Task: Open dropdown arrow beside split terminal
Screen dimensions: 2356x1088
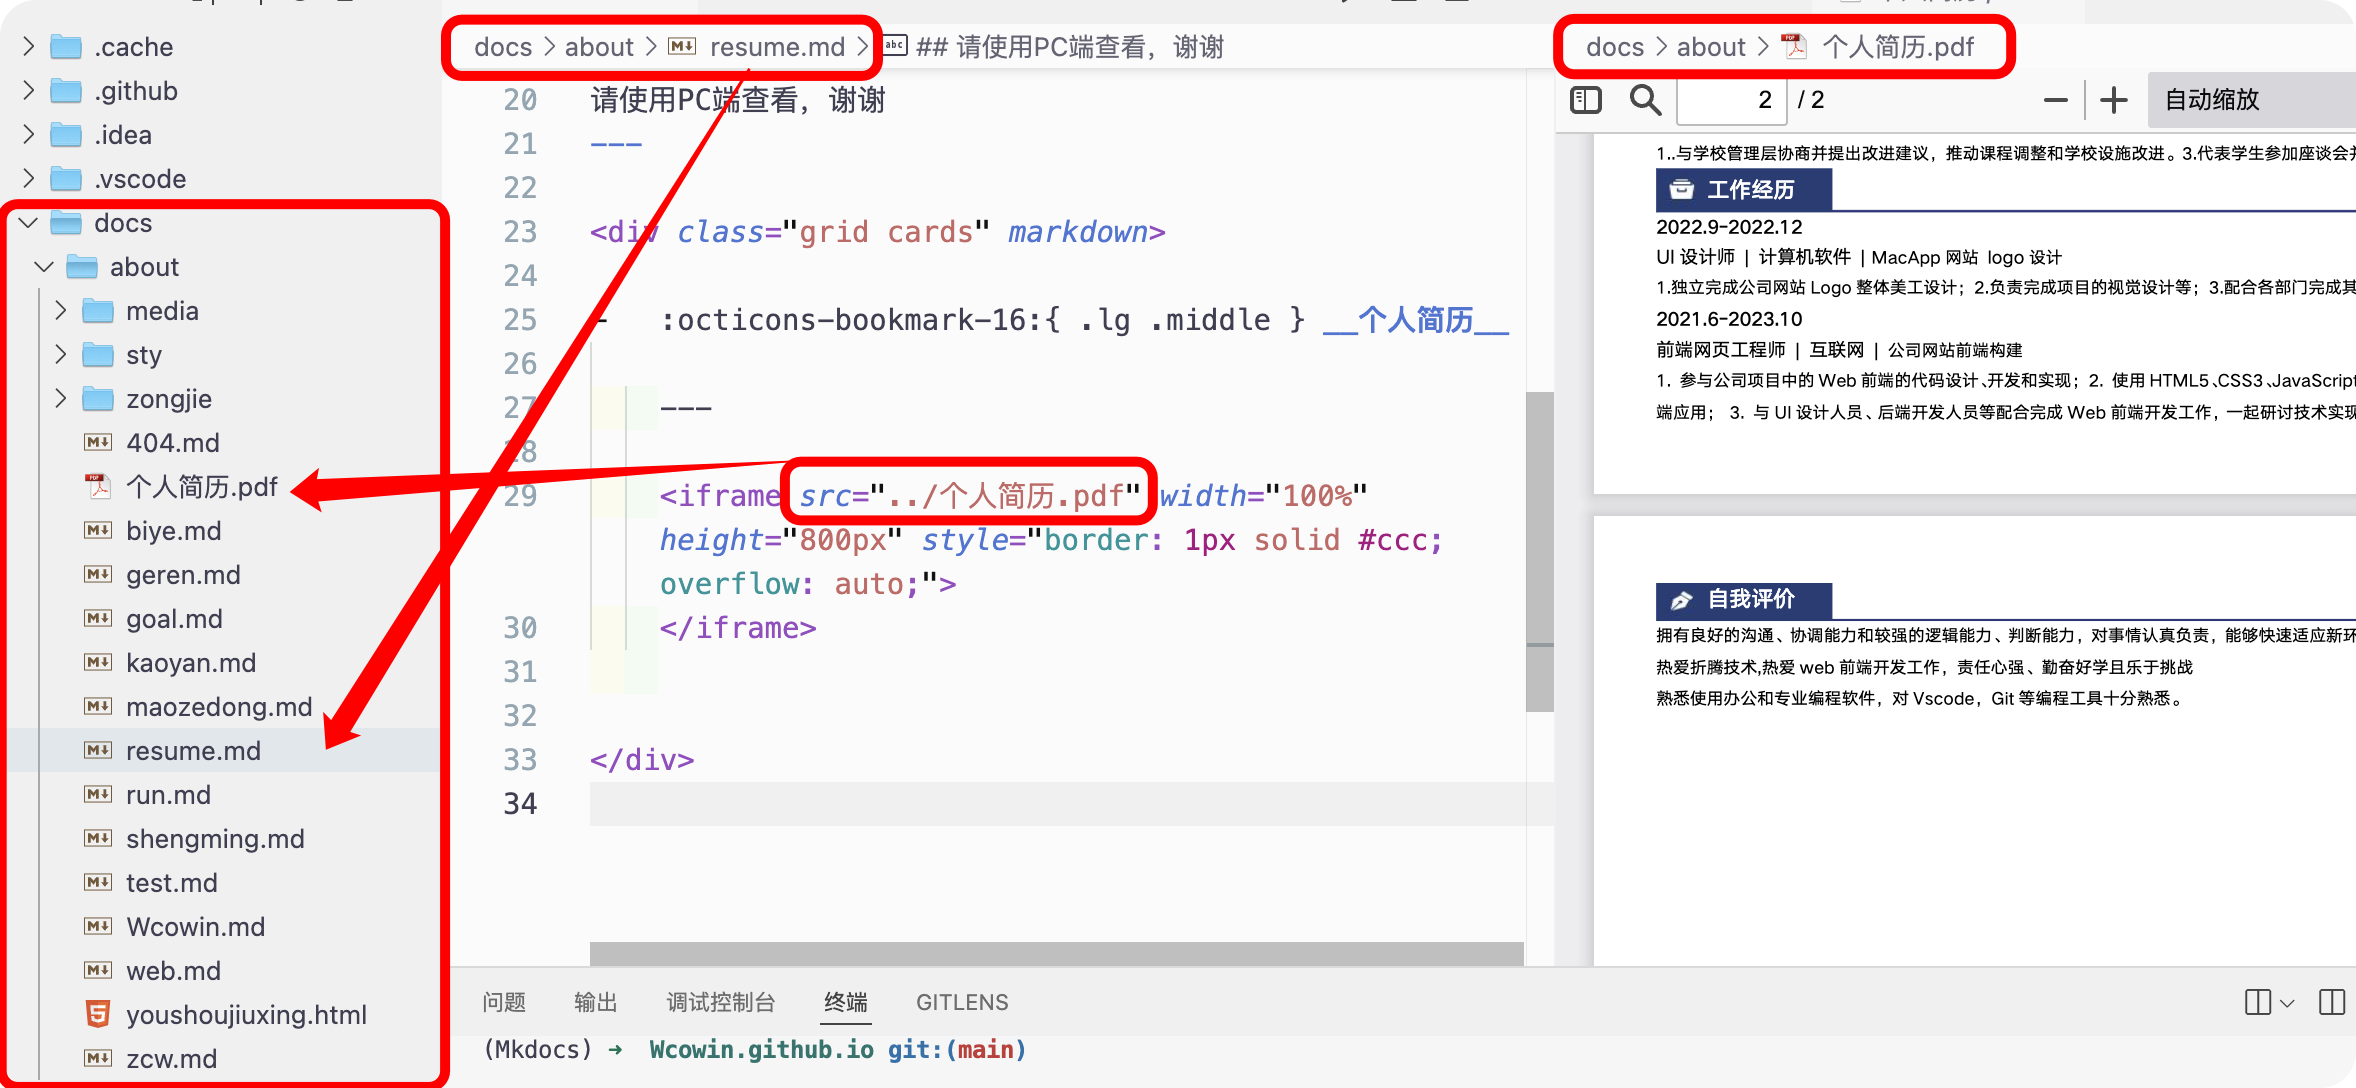Action: point(2287,1002)
